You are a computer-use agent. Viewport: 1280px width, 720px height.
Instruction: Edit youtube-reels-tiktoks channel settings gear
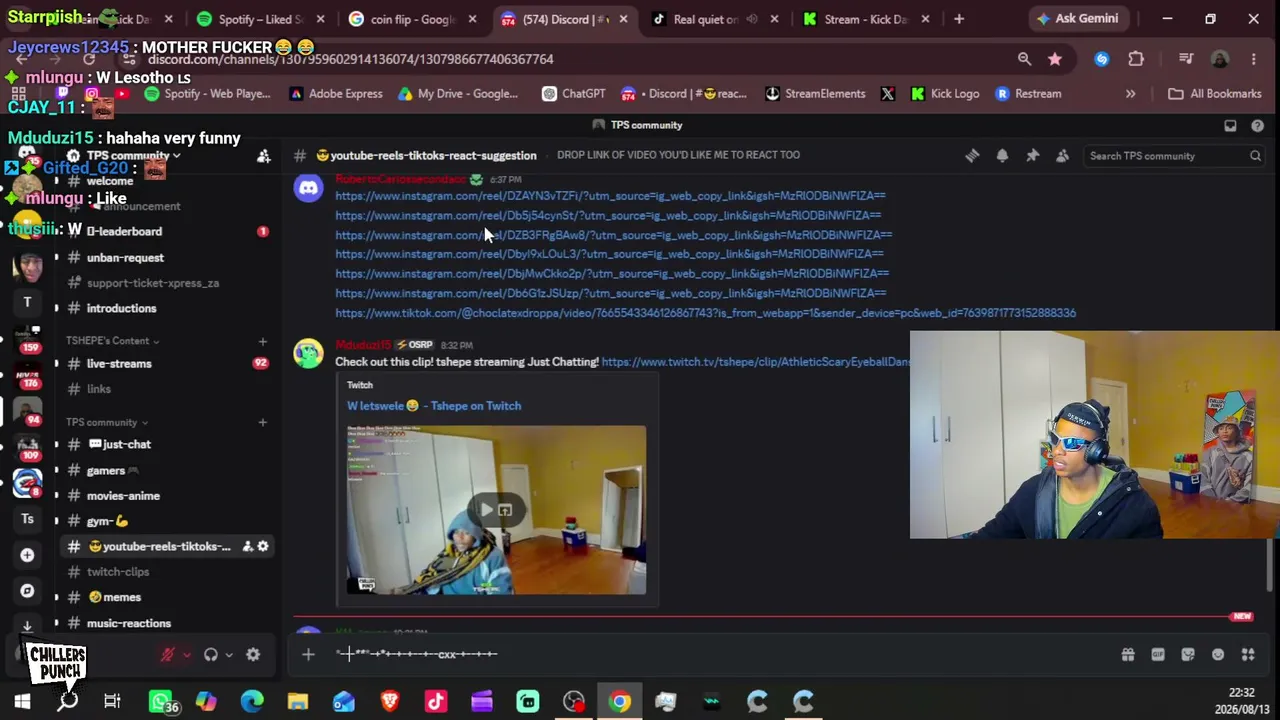263,546
